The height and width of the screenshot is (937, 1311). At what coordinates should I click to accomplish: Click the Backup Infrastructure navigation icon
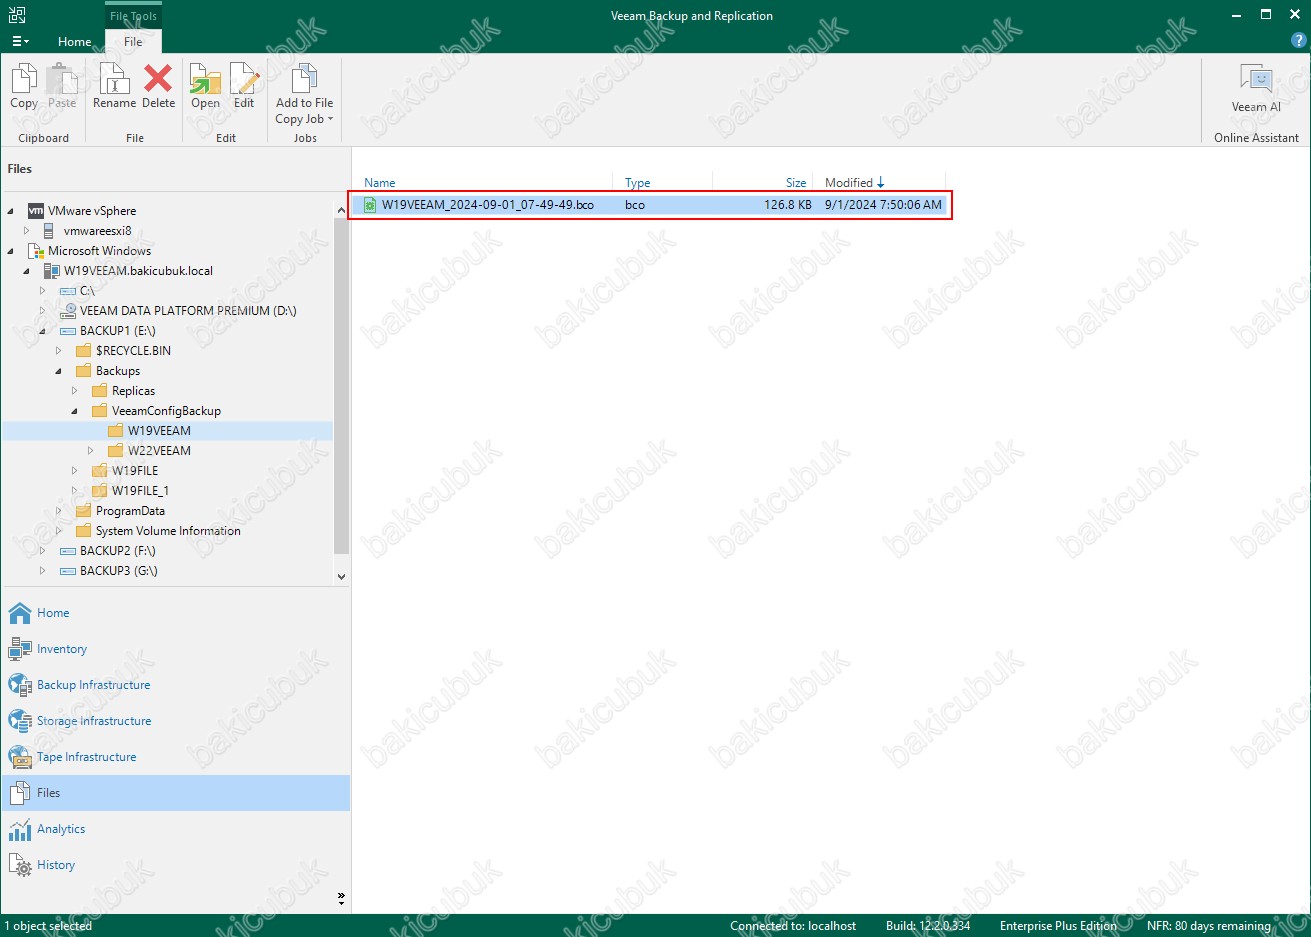pyautogui.click(x=20, y=685)
